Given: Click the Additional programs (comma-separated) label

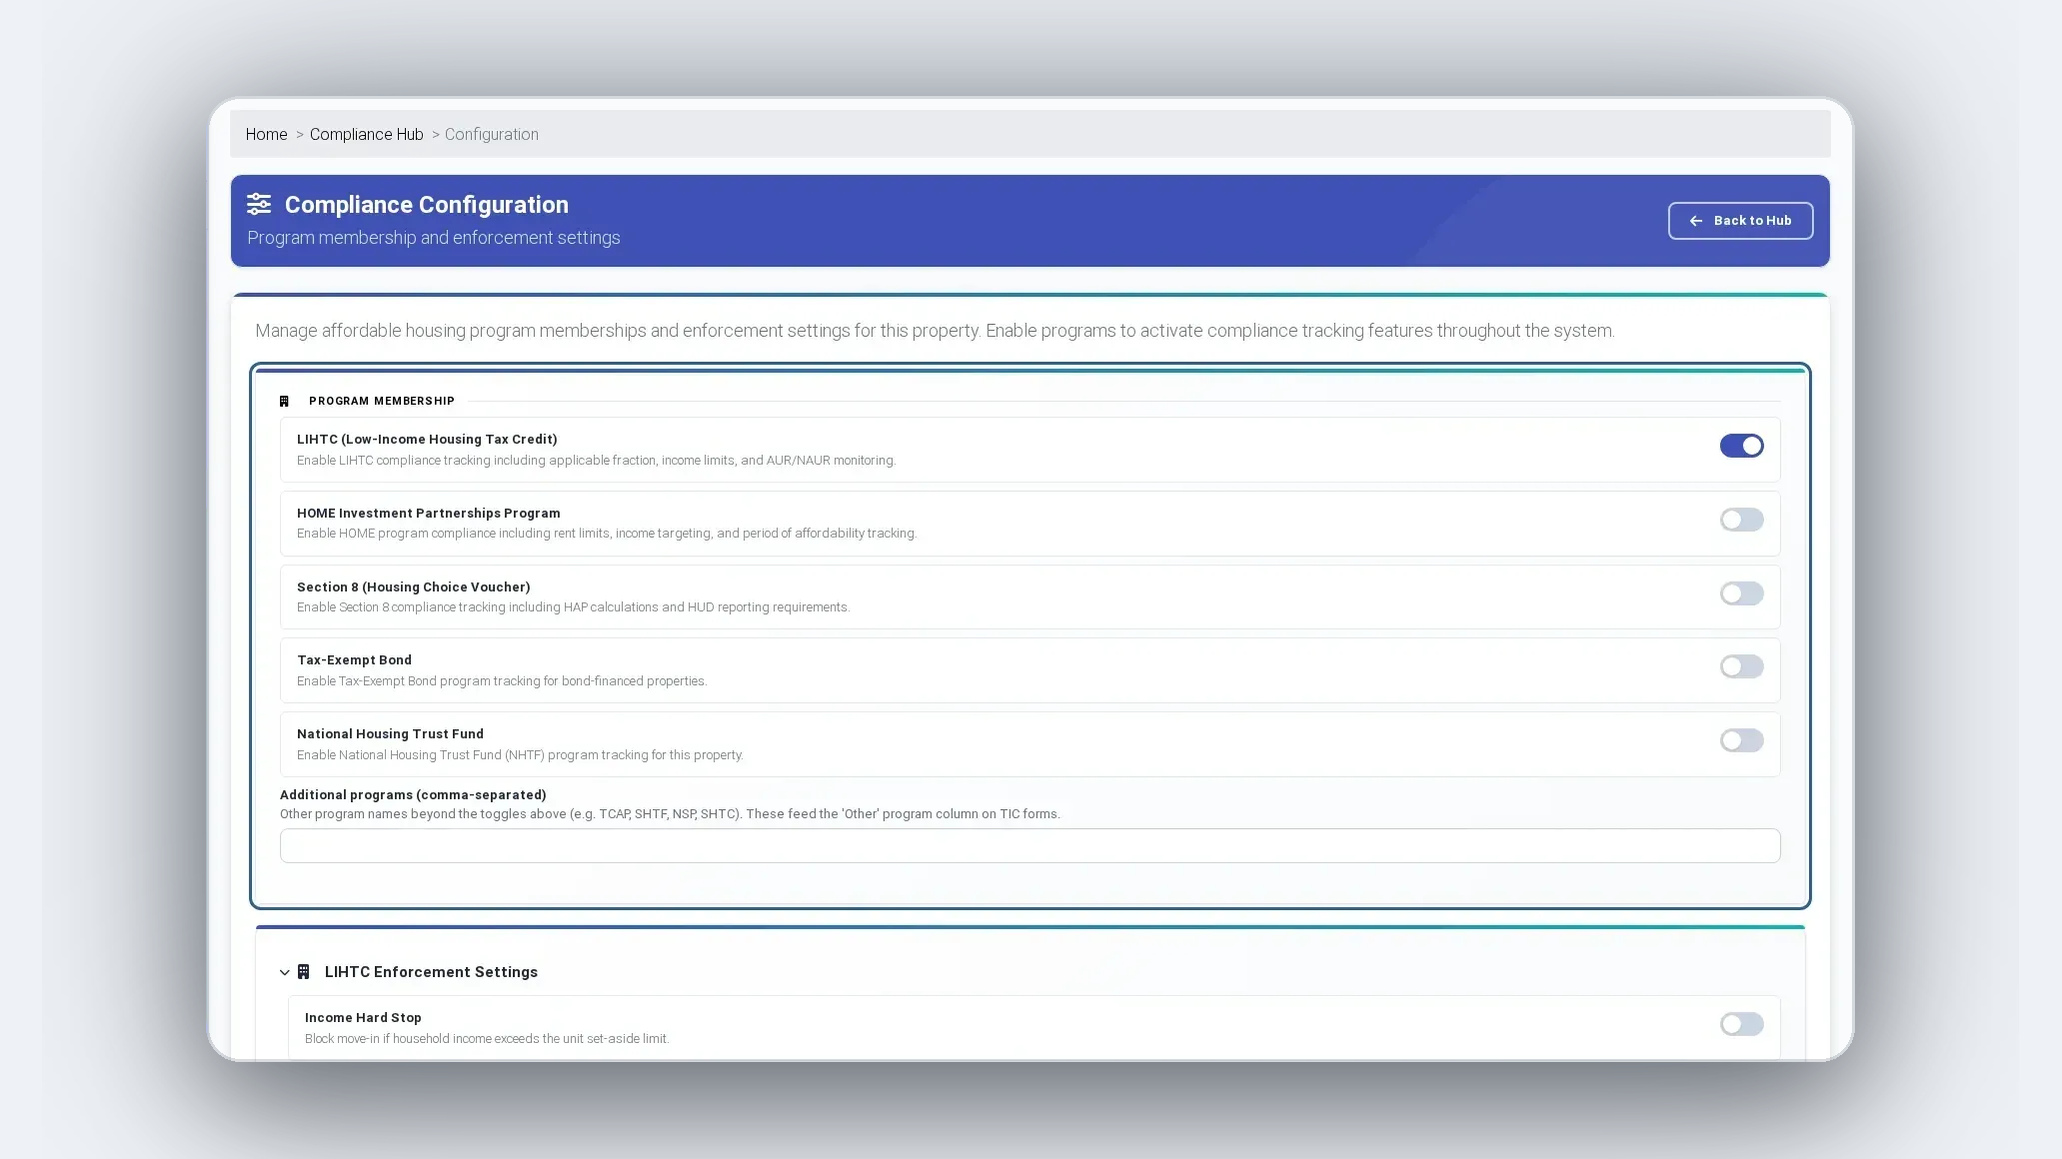Looking at the screenshot, I should 413,795.
